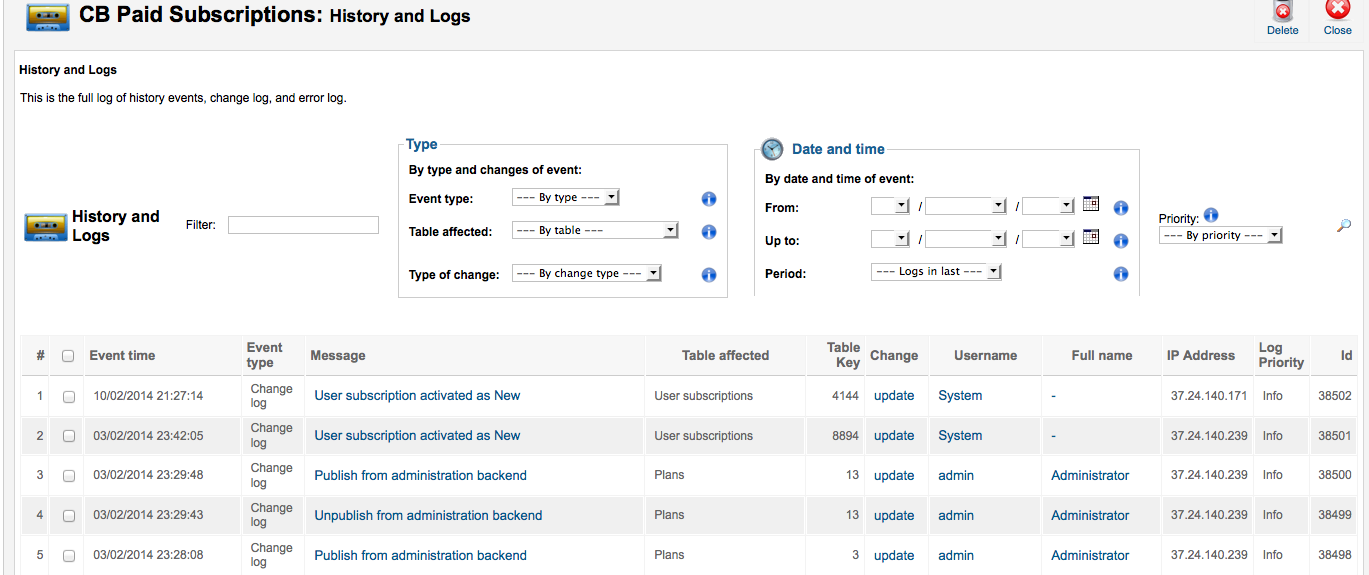The image size is (1369, 575).
Task: Click the info icon next to Priority
Action: click(1211, 215)
